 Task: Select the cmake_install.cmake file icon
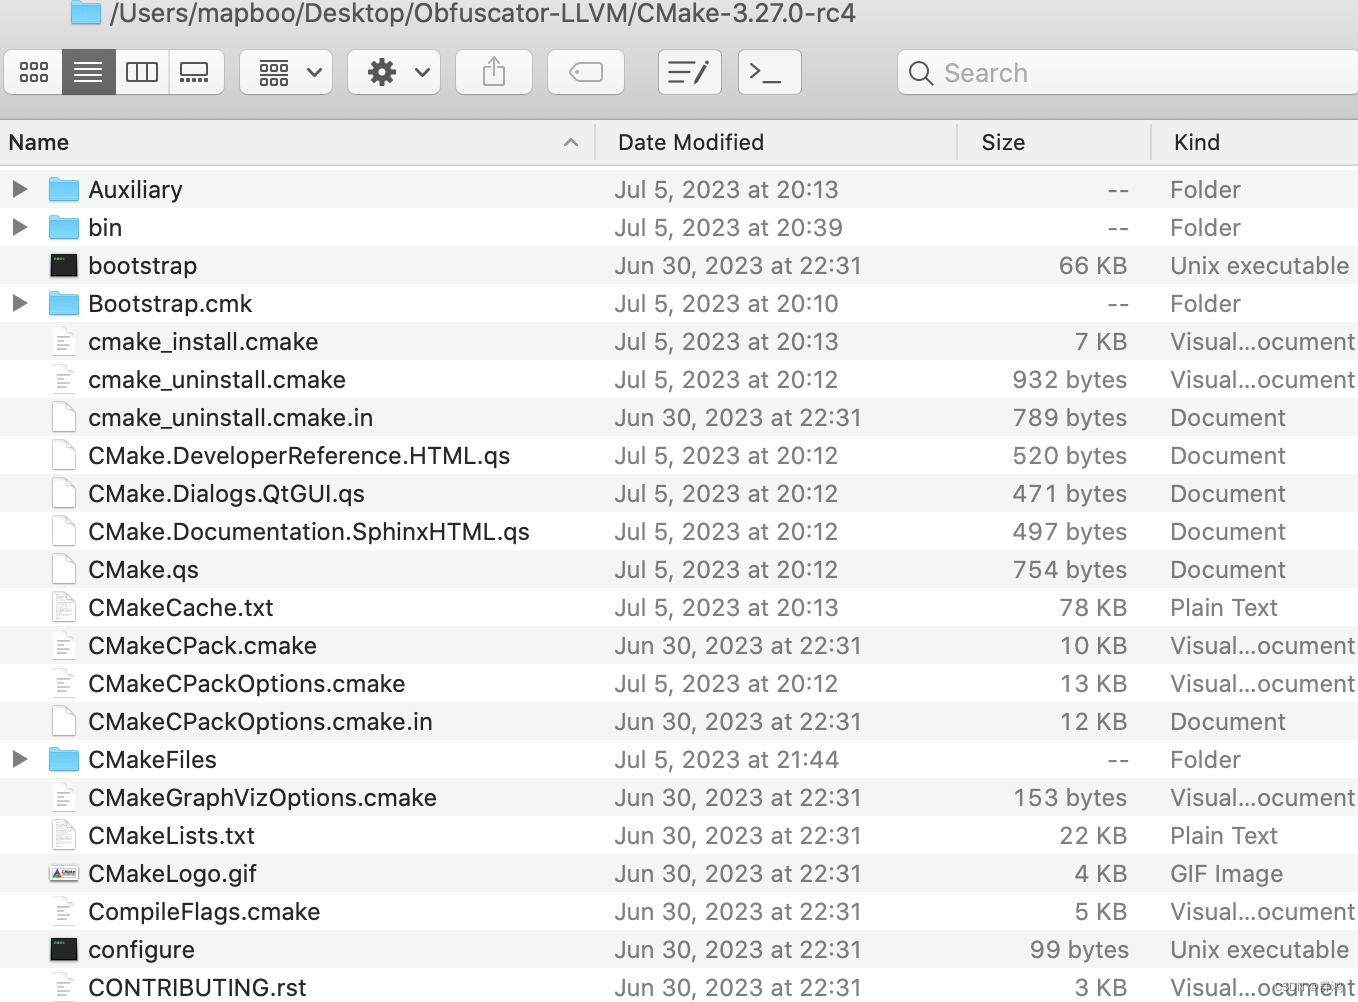click(64, 341)
